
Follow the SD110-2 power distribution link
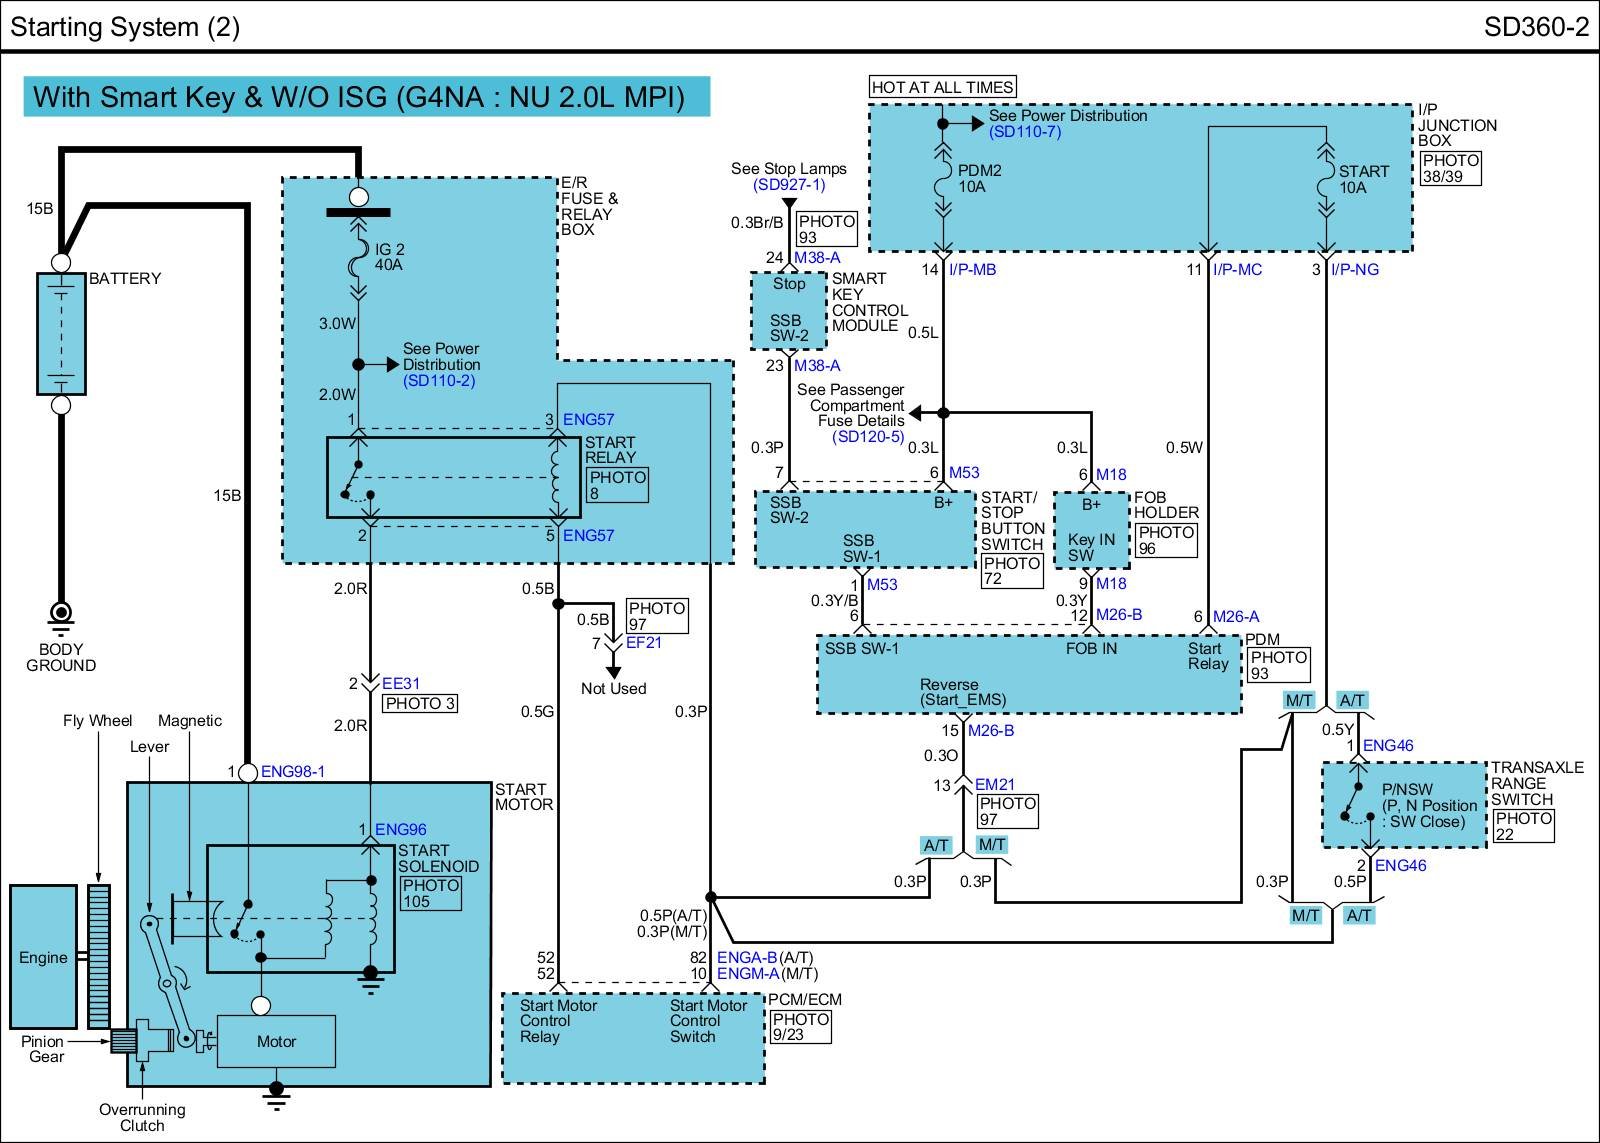pyautogui.click(x=439, y=381)
